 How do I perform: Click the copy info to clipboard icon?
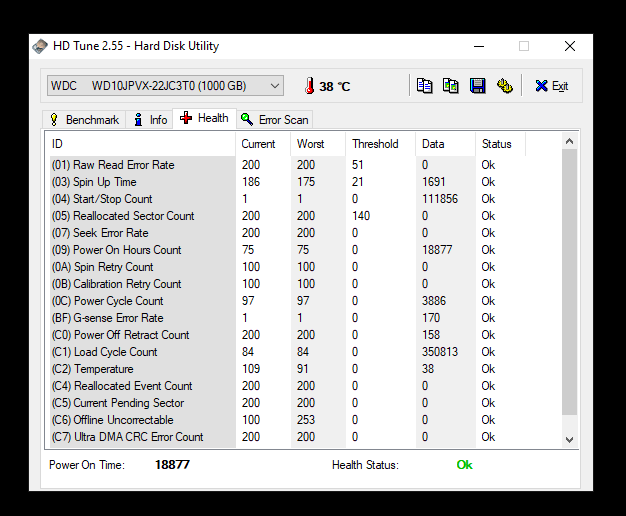tap(424, 86)
